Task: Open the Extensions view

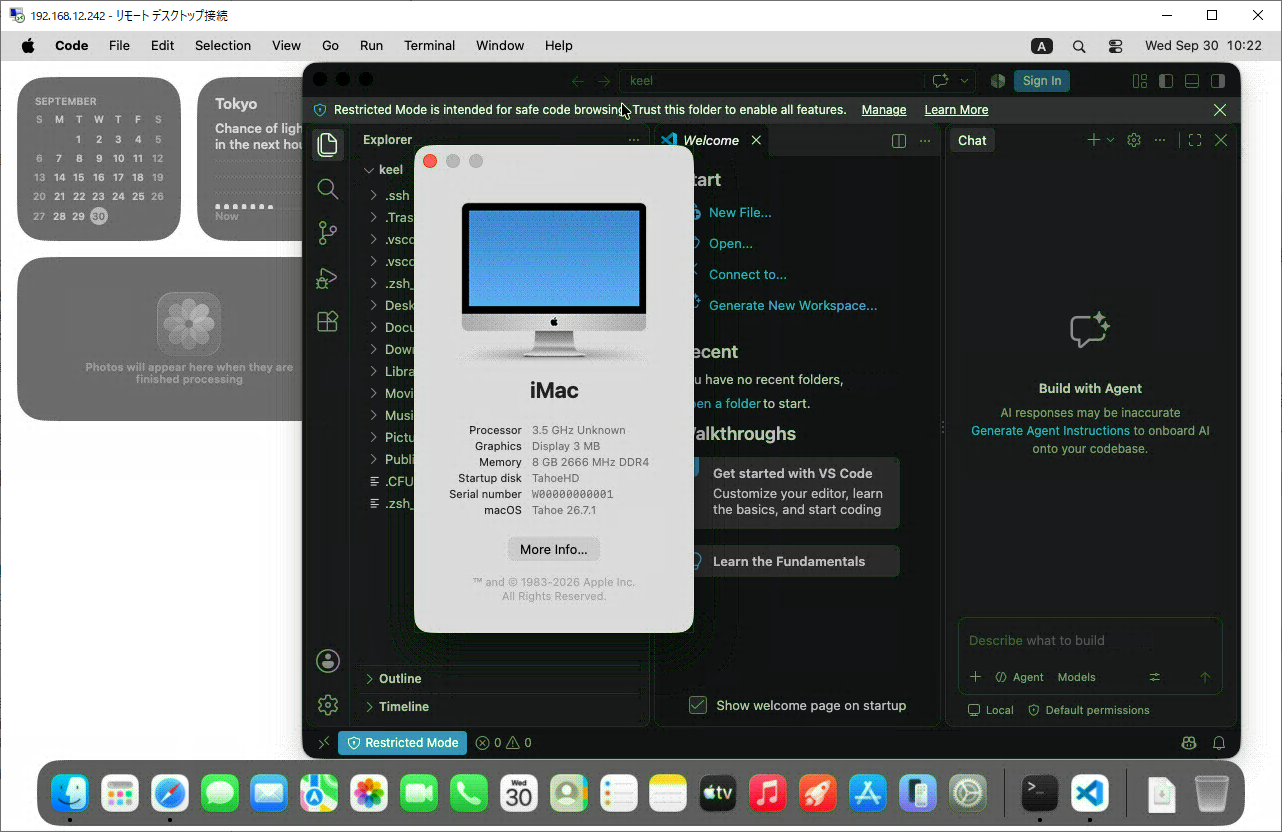Action: [327, 322]
